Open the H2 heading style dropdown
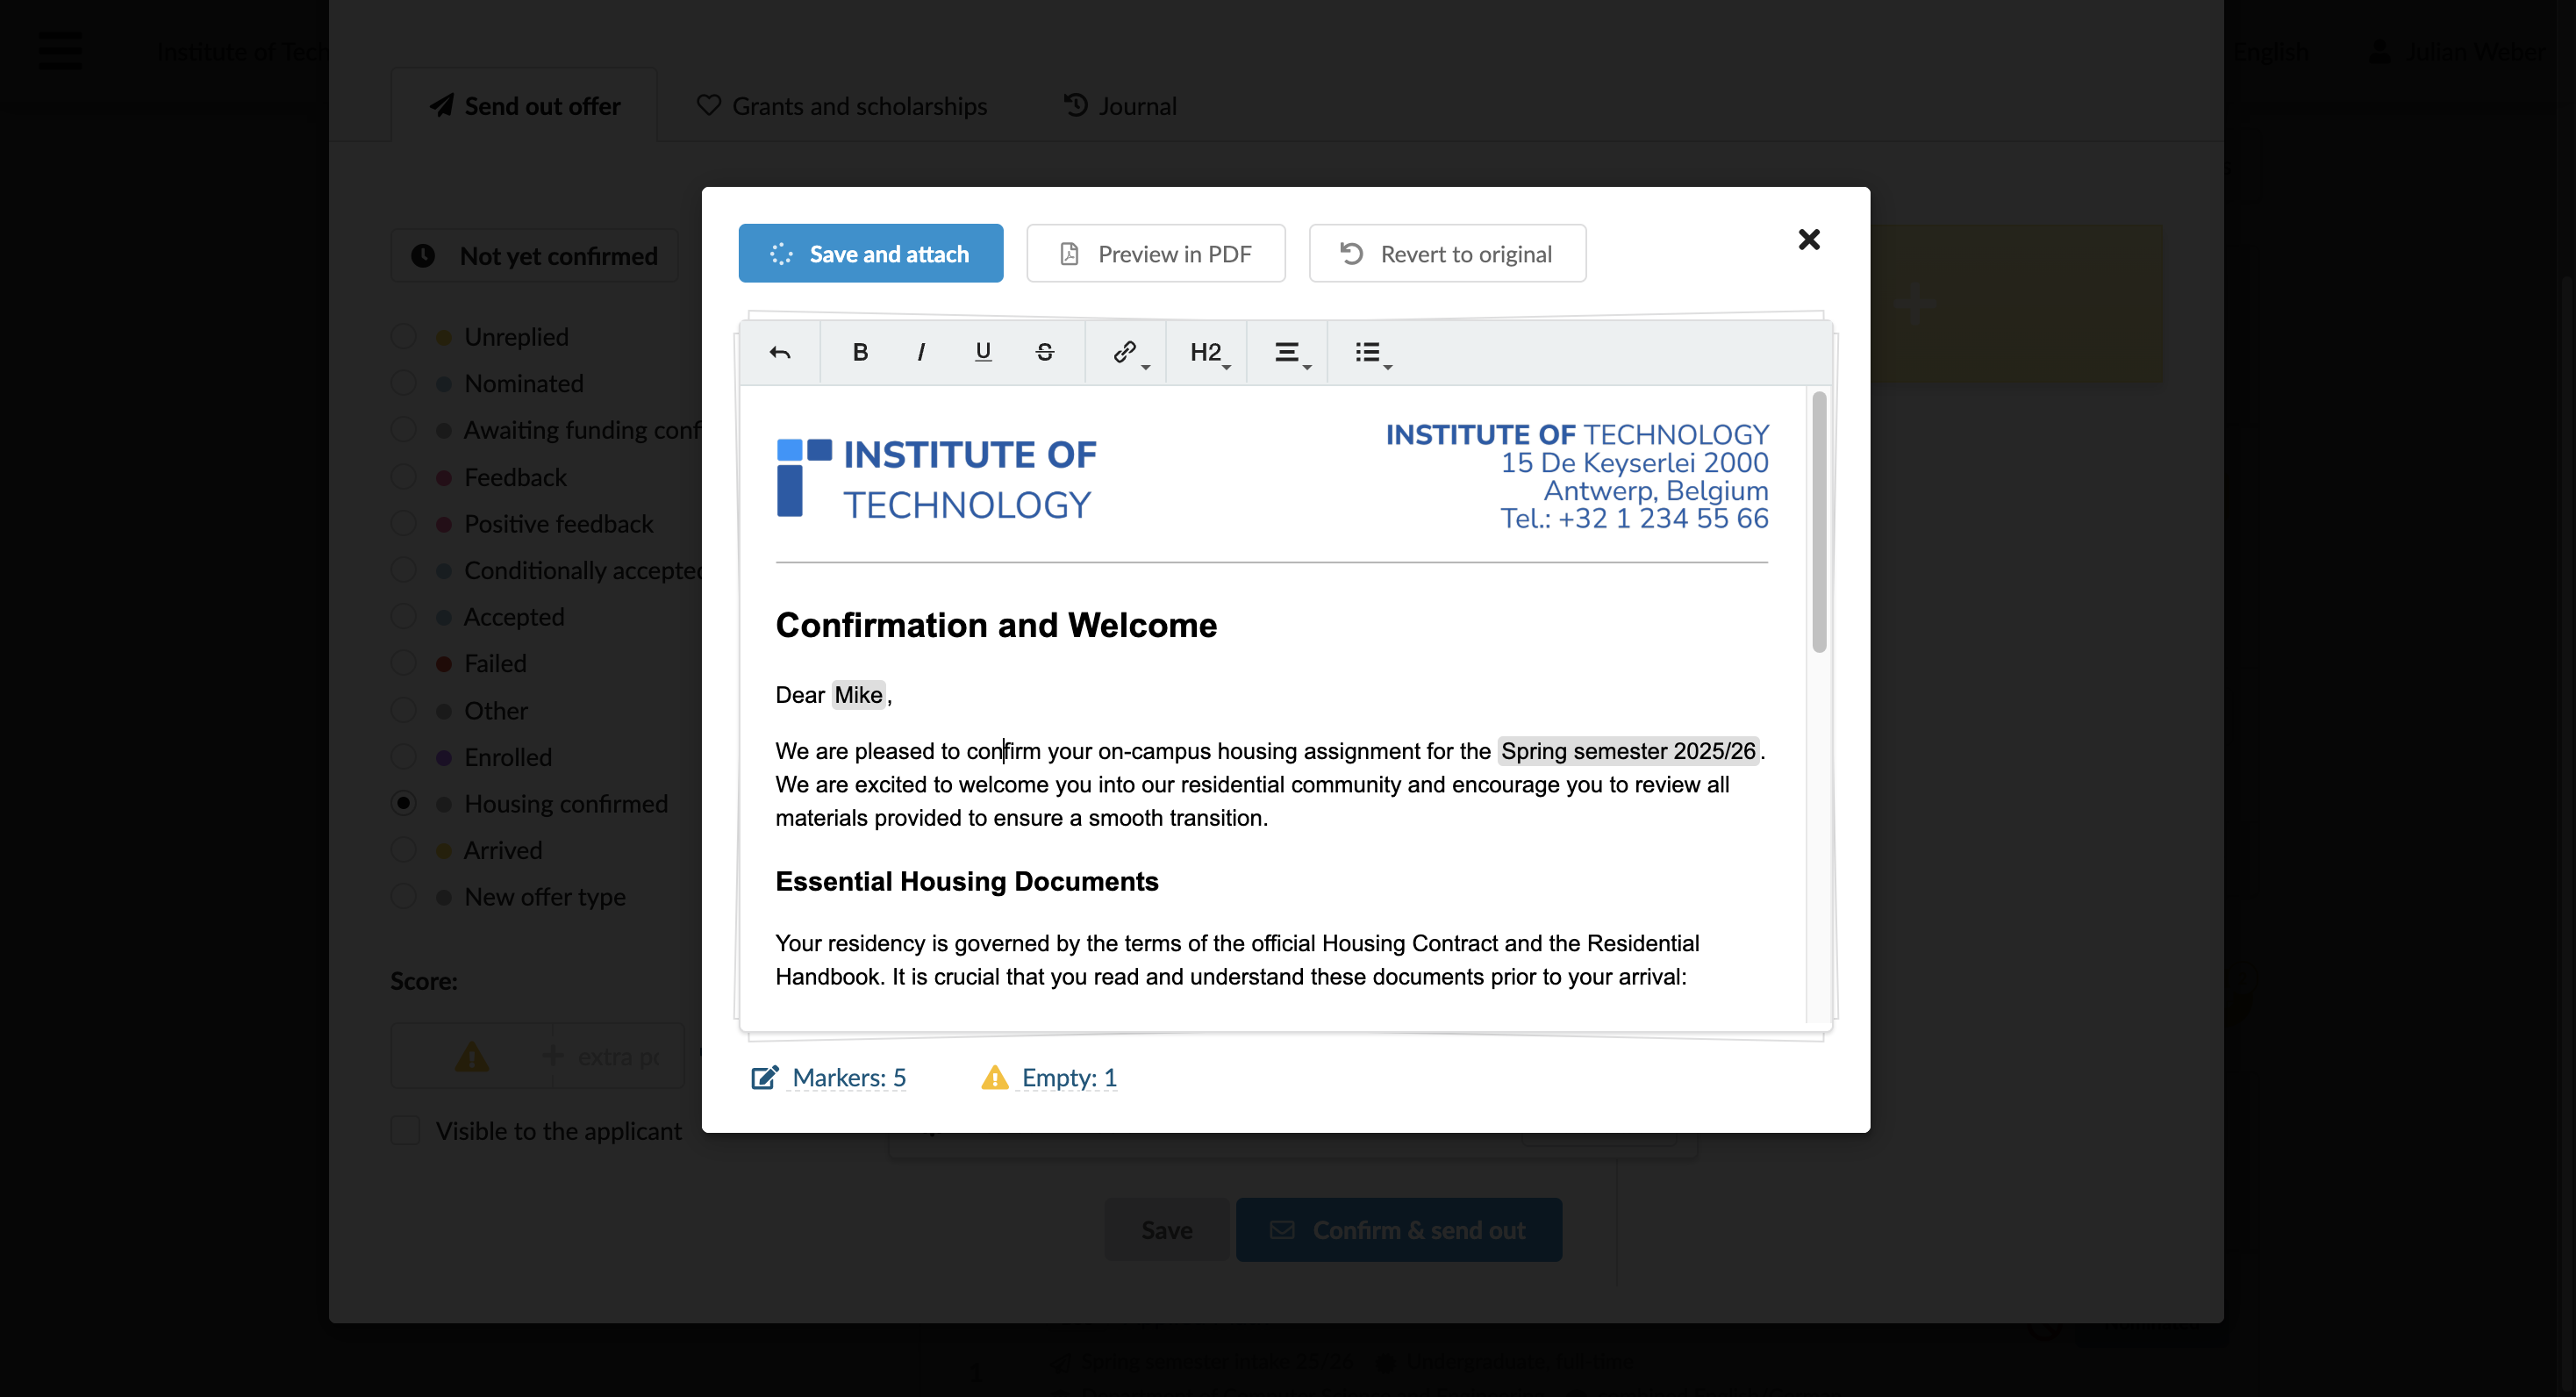Viewport: 2576px width, 1397px height. click(1210, 352)
